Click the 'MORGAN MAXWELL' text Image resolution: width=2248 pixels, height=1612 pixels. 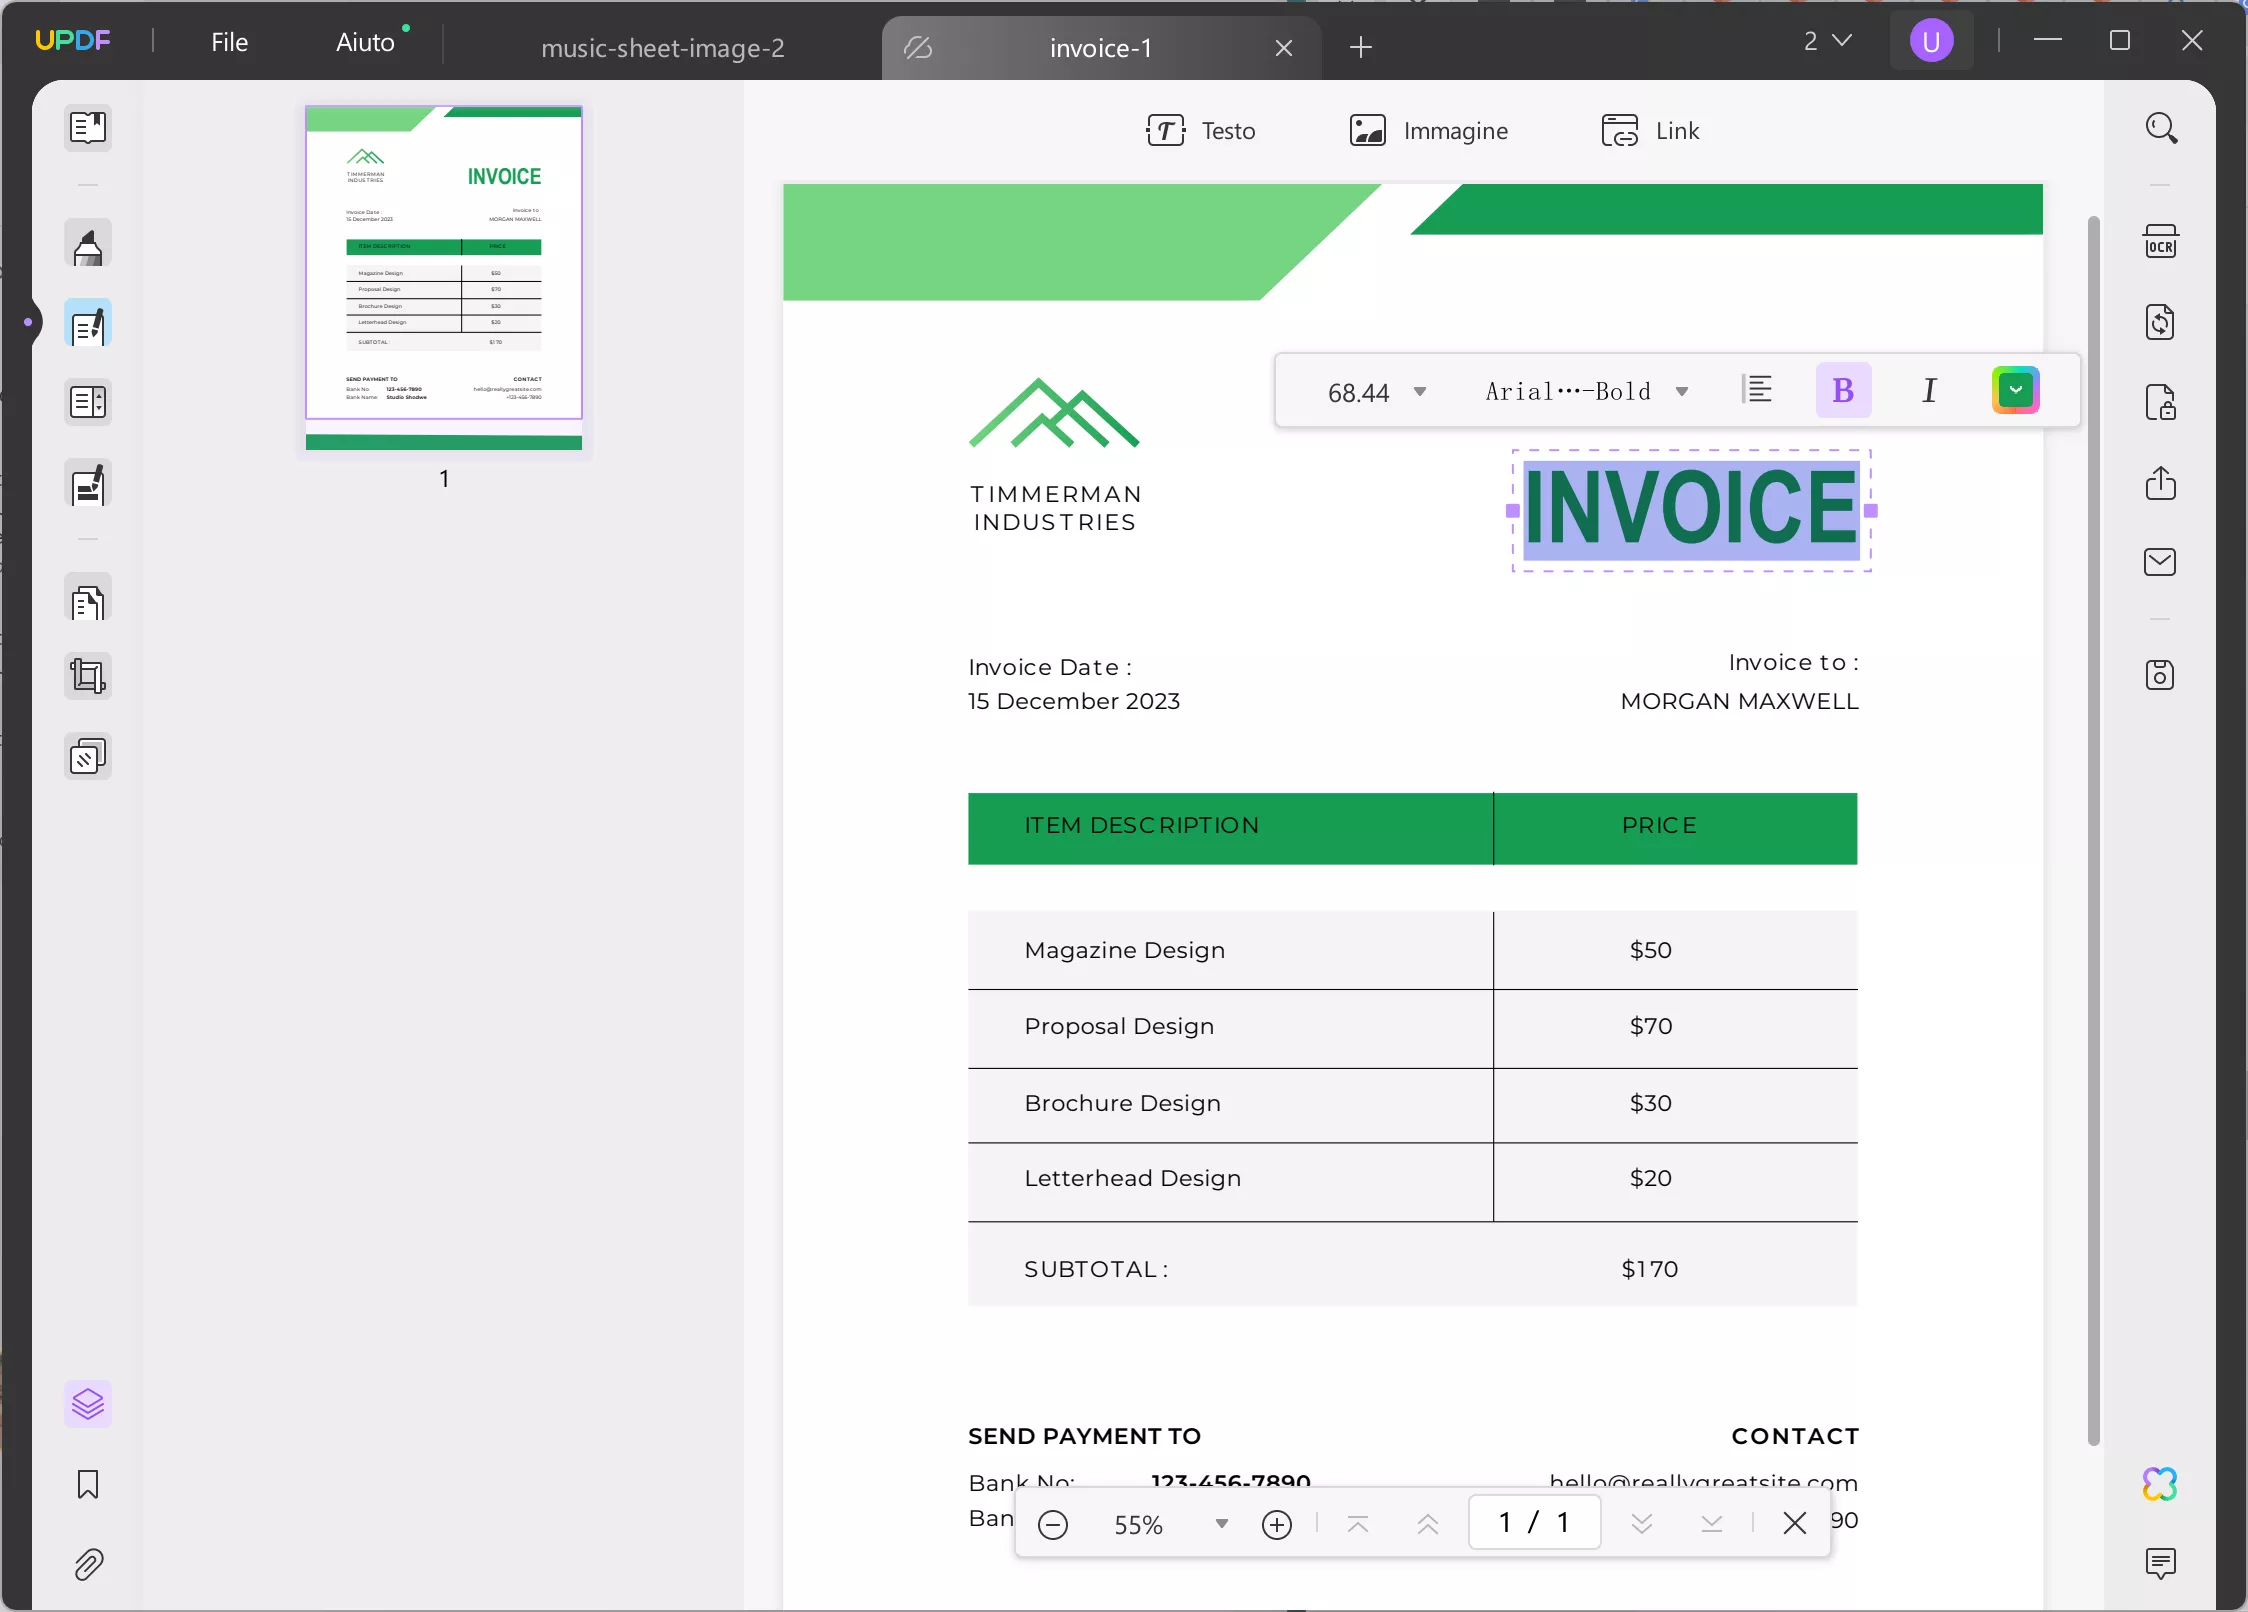[1739, 702]
